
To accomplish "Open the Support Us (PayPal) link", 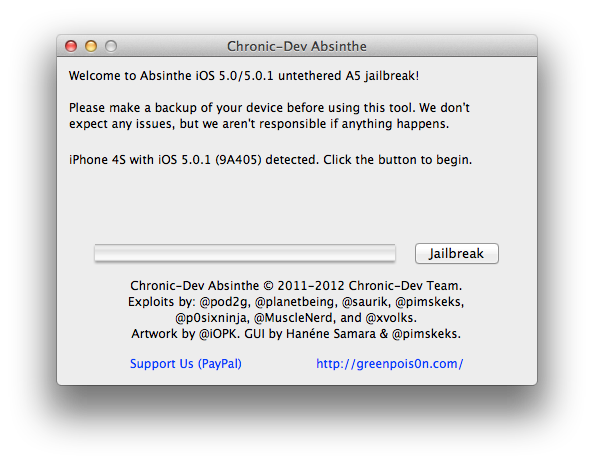I will pos(186,364).
